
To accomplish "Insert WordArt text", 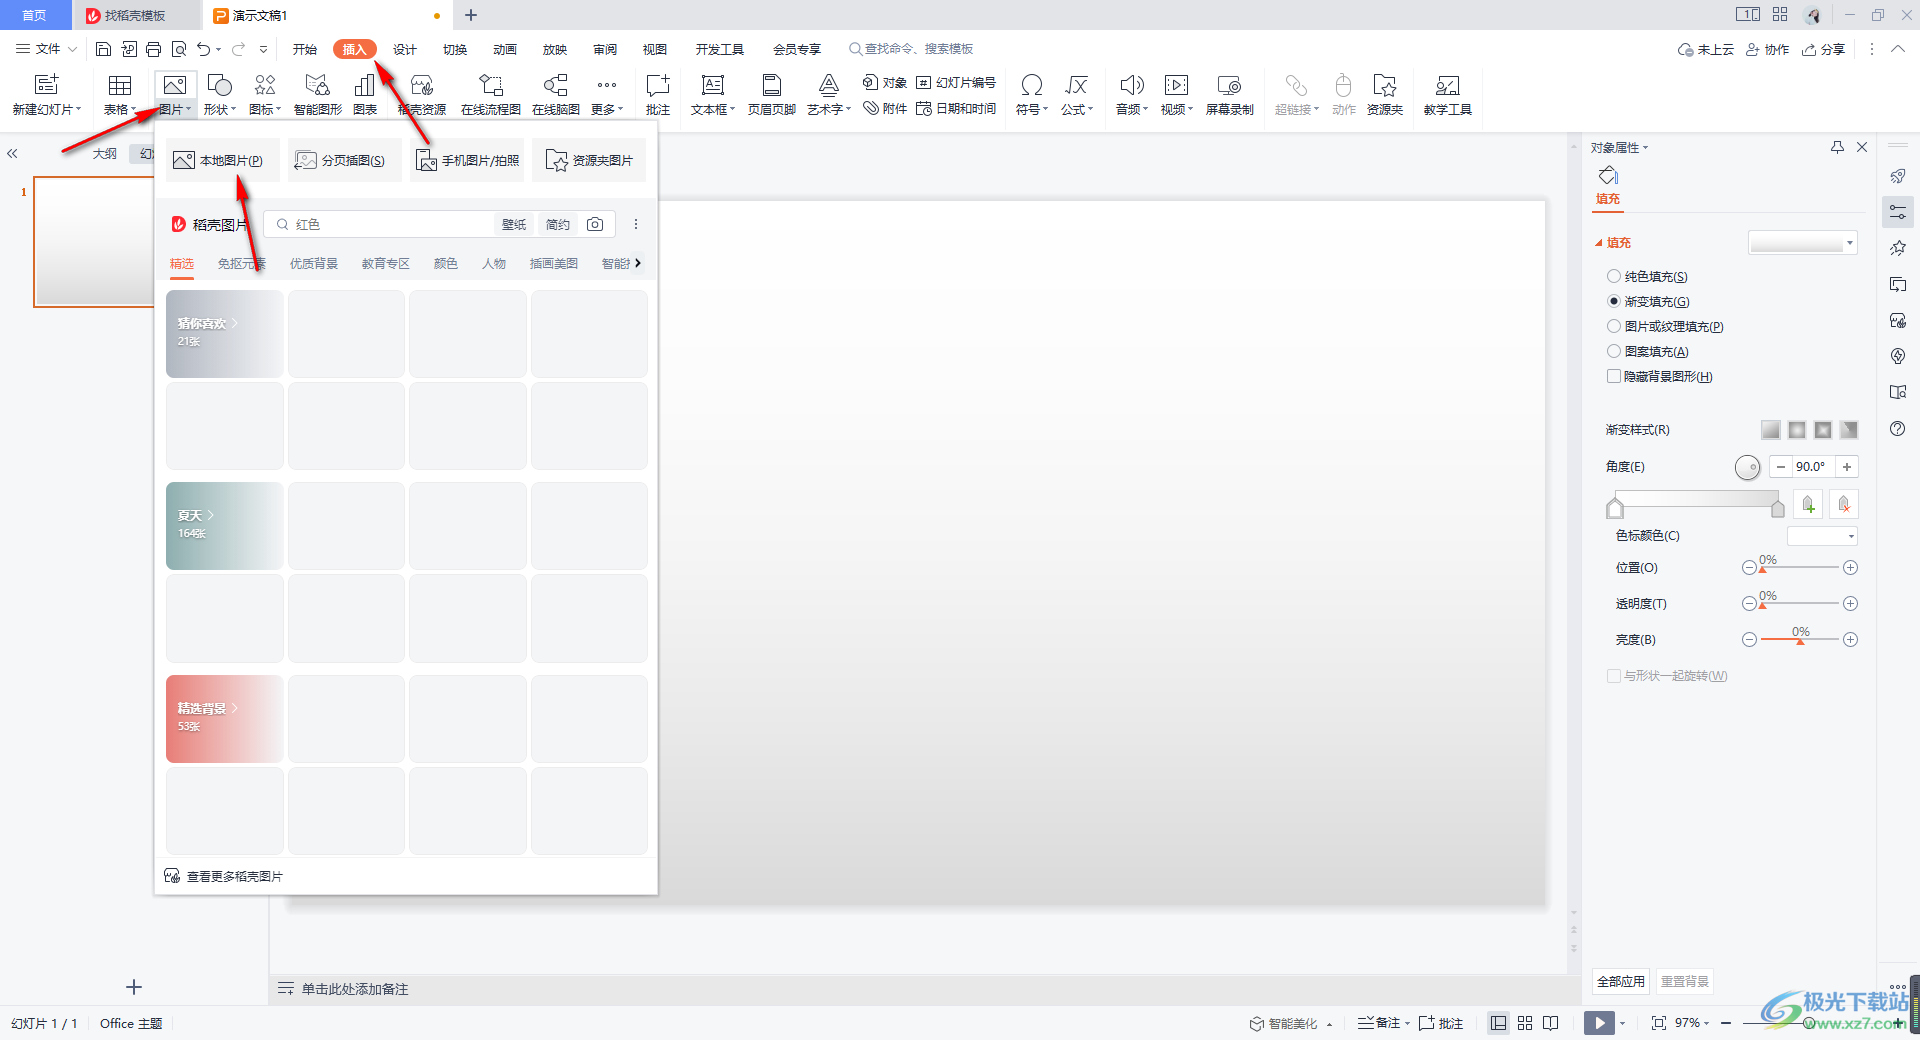I will [x=829, y=94].
